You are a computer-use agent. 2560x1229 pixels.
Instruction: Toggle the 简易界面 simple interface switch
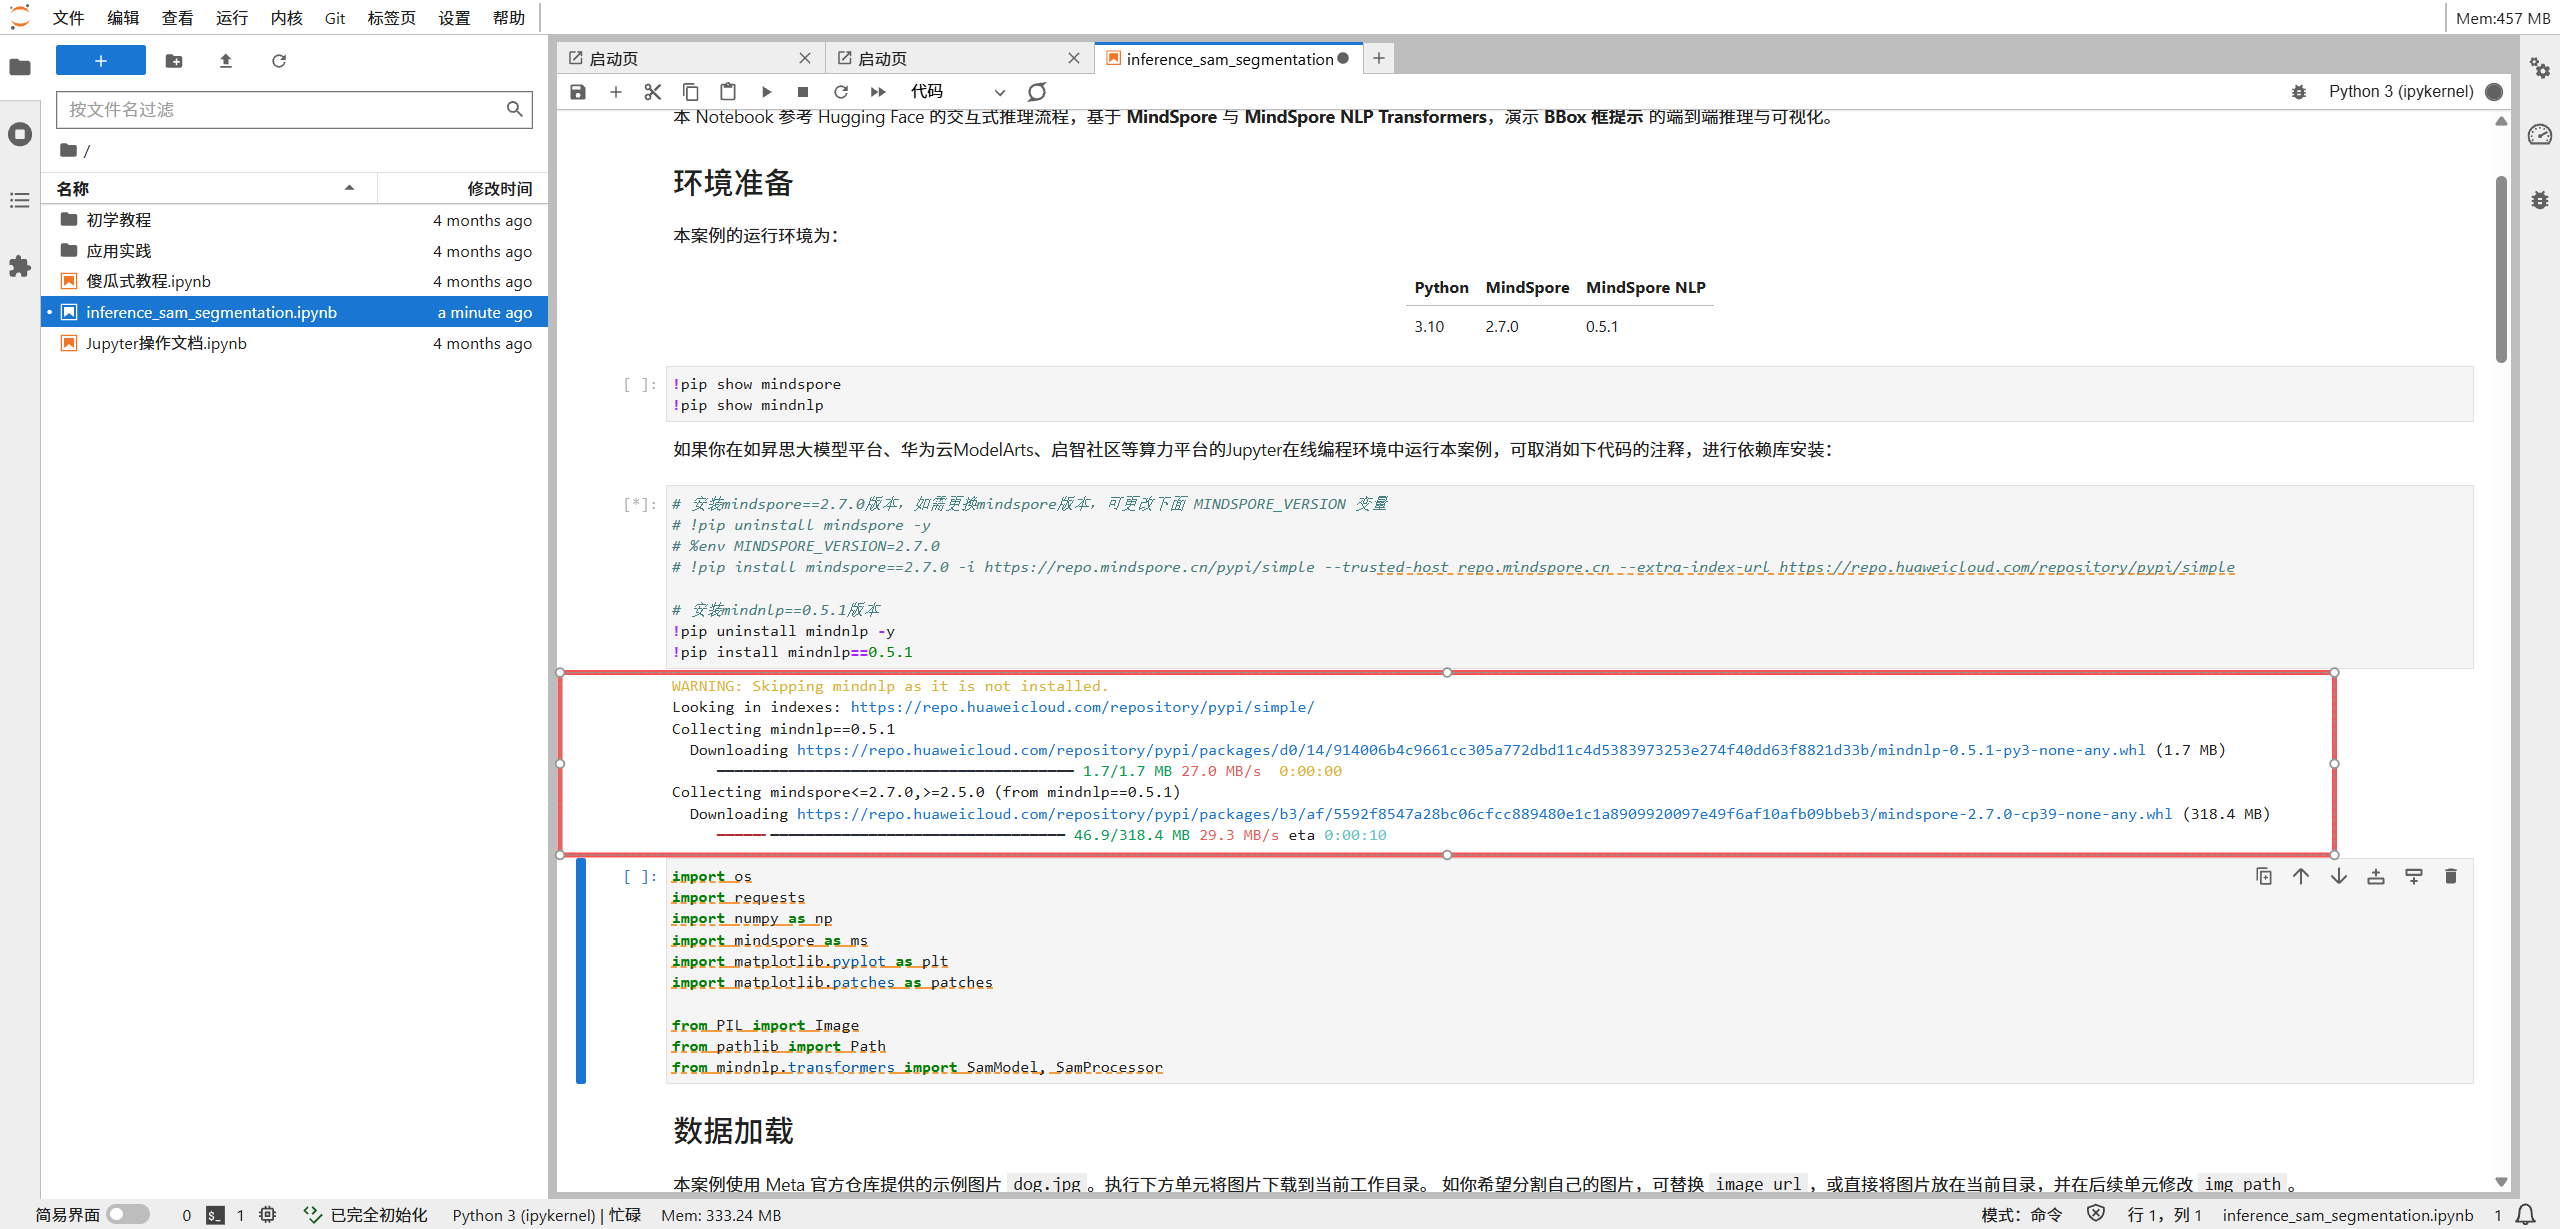pos(128,1214)
